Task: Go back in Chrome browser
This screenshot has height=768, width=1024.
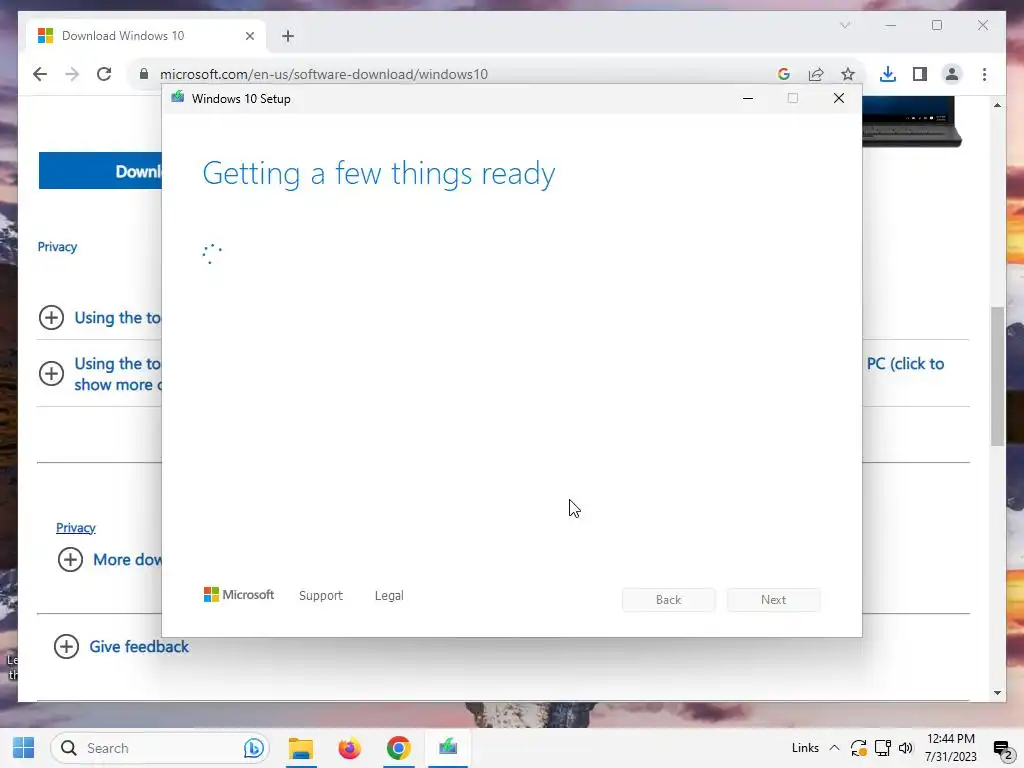Action: click(x=40, y=74)
